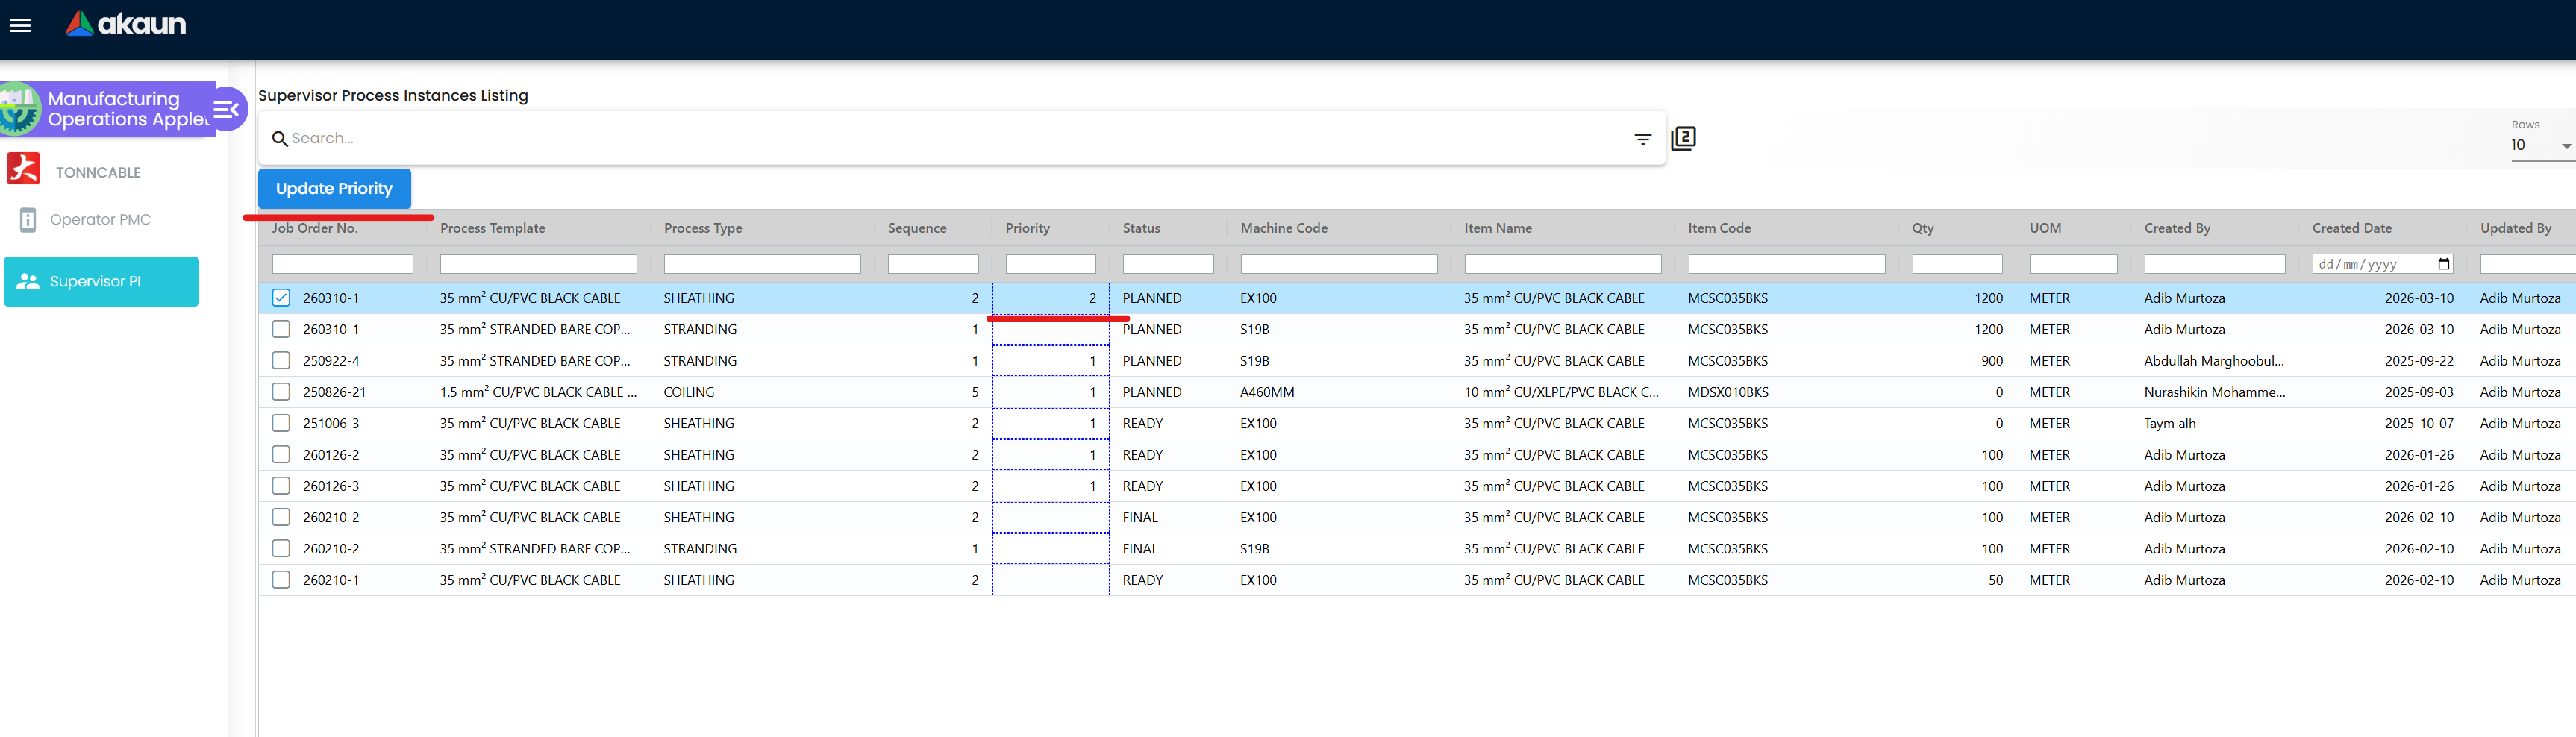Click the Update Priority button
Image resolution: width=2576 pixels, height=737 pixels.
334,189
